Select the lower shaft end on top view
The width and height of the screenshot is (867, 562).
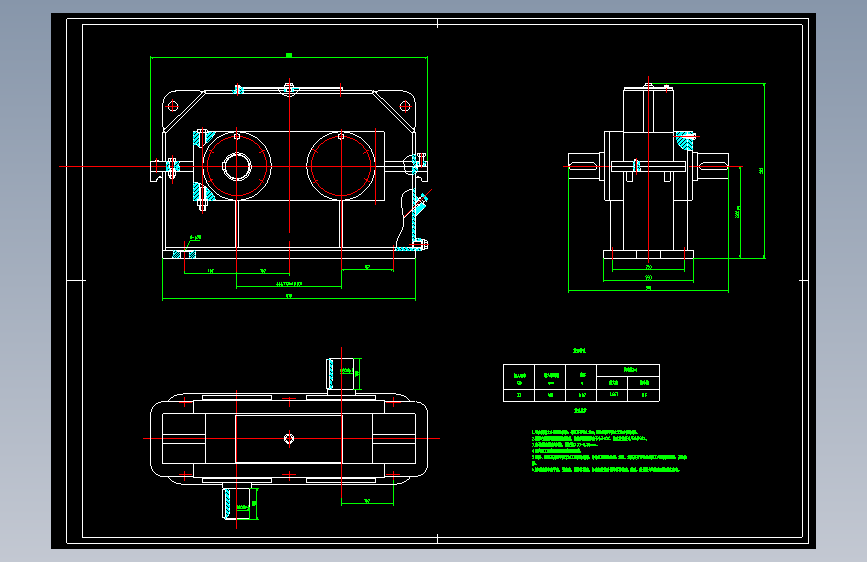point(237,504)
